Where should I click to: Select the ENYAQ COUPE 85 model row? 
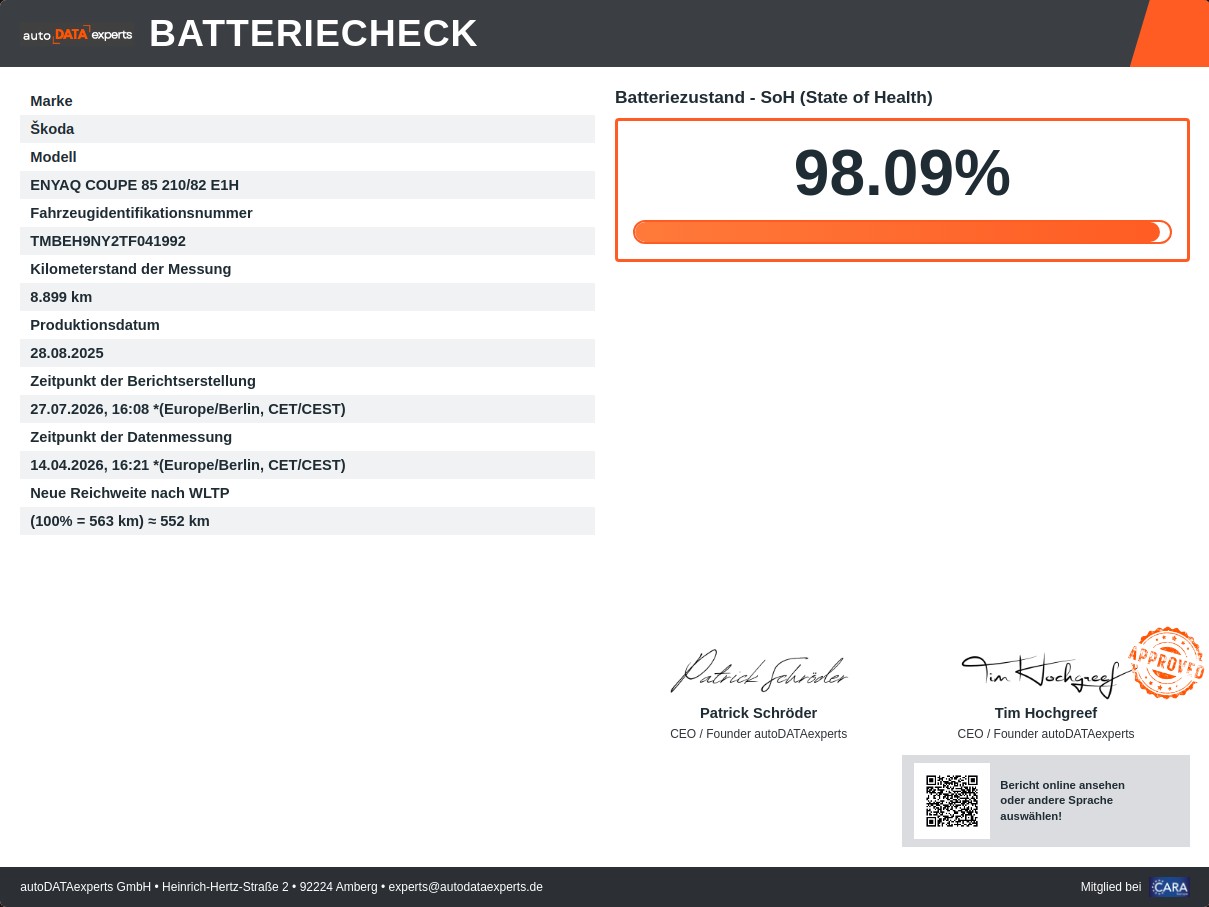click(307, 185)
